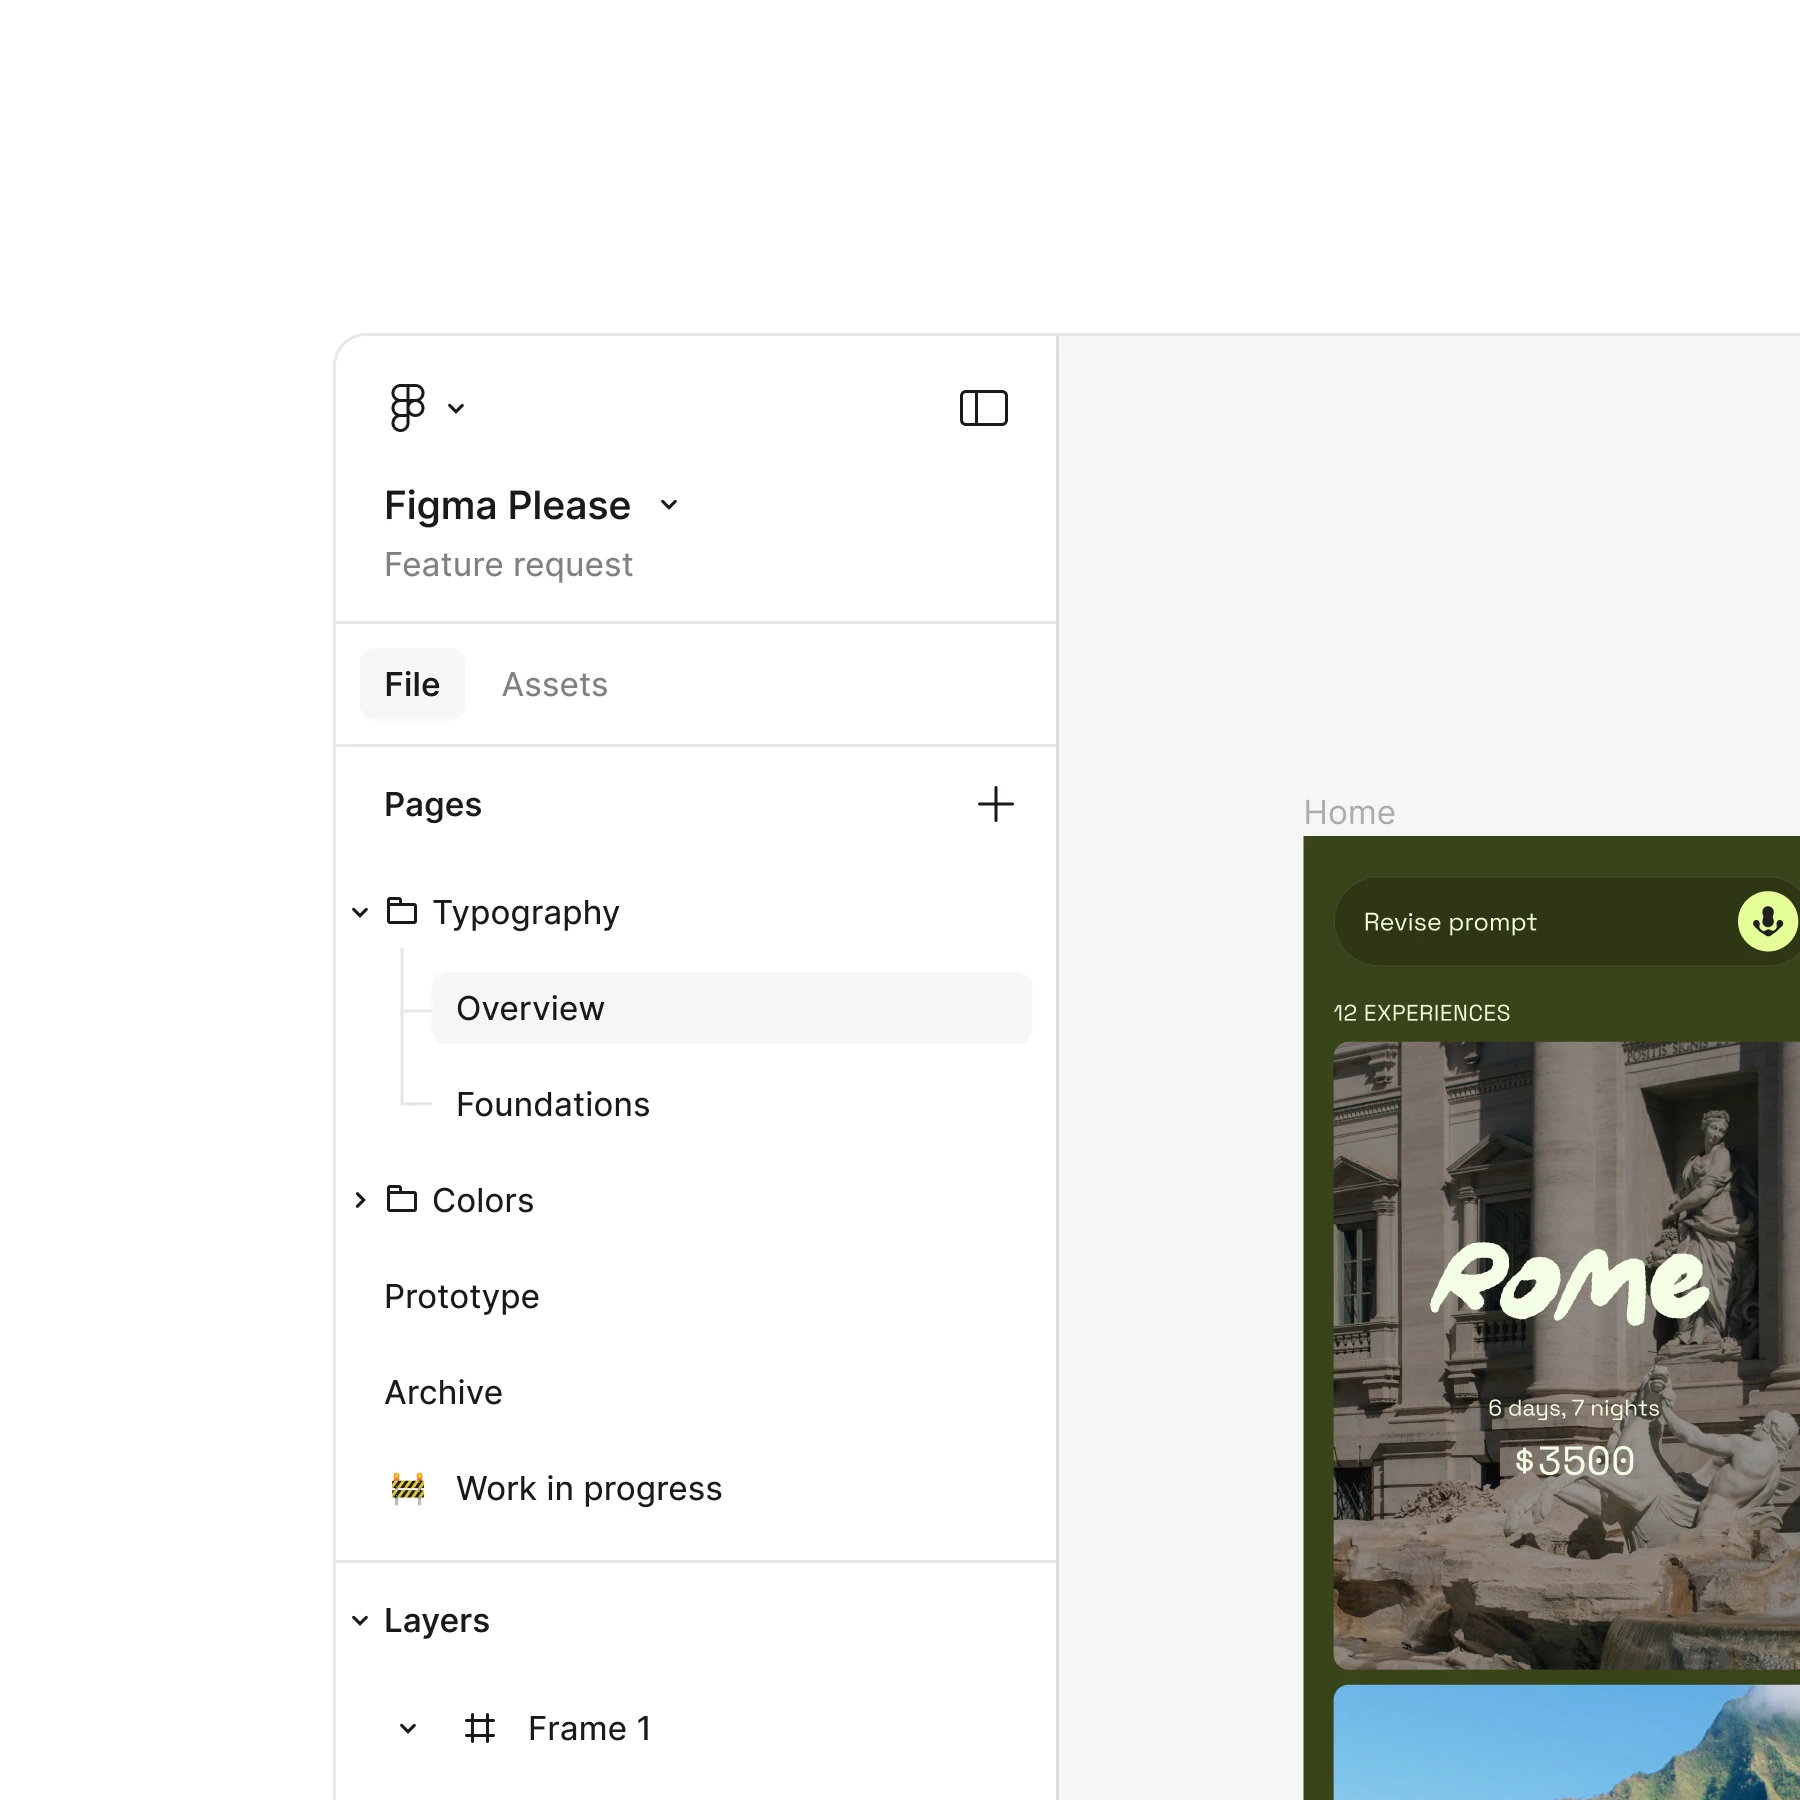
Task: Click the Typography folder icon
Action: [x=402, y=911]
